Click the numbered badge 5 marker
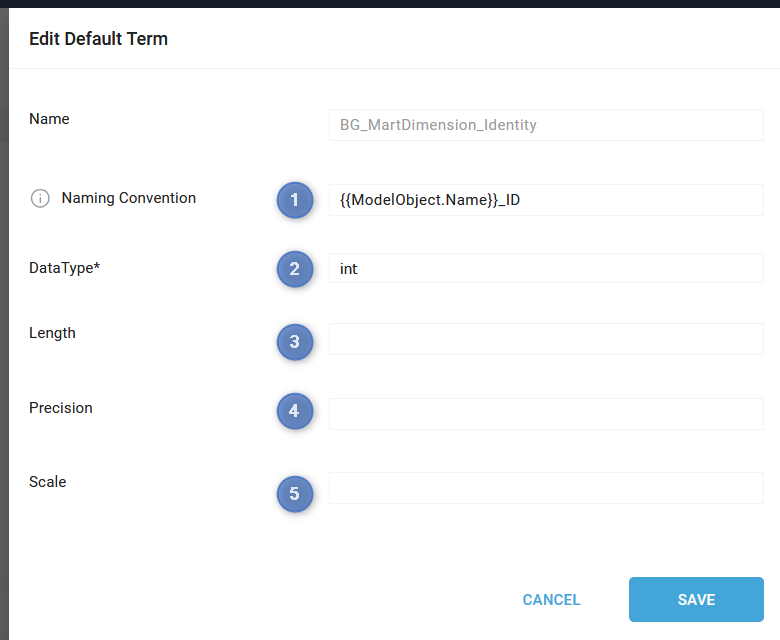 294,494
